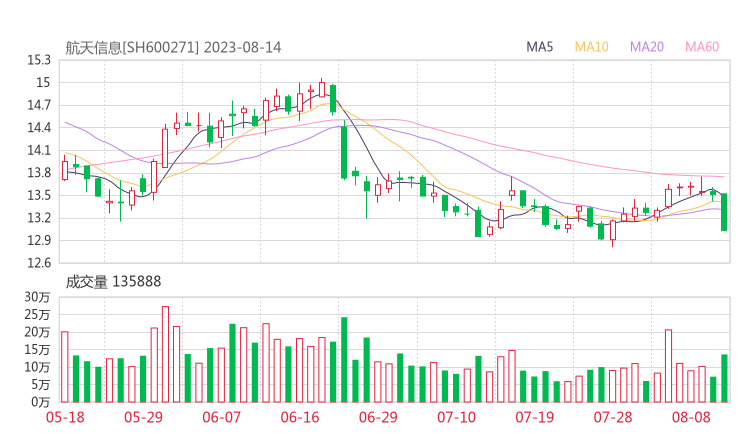Click the large green candlestick after 06-16 peak
This screenshot has height=440, width=740.
click(344, 150)
